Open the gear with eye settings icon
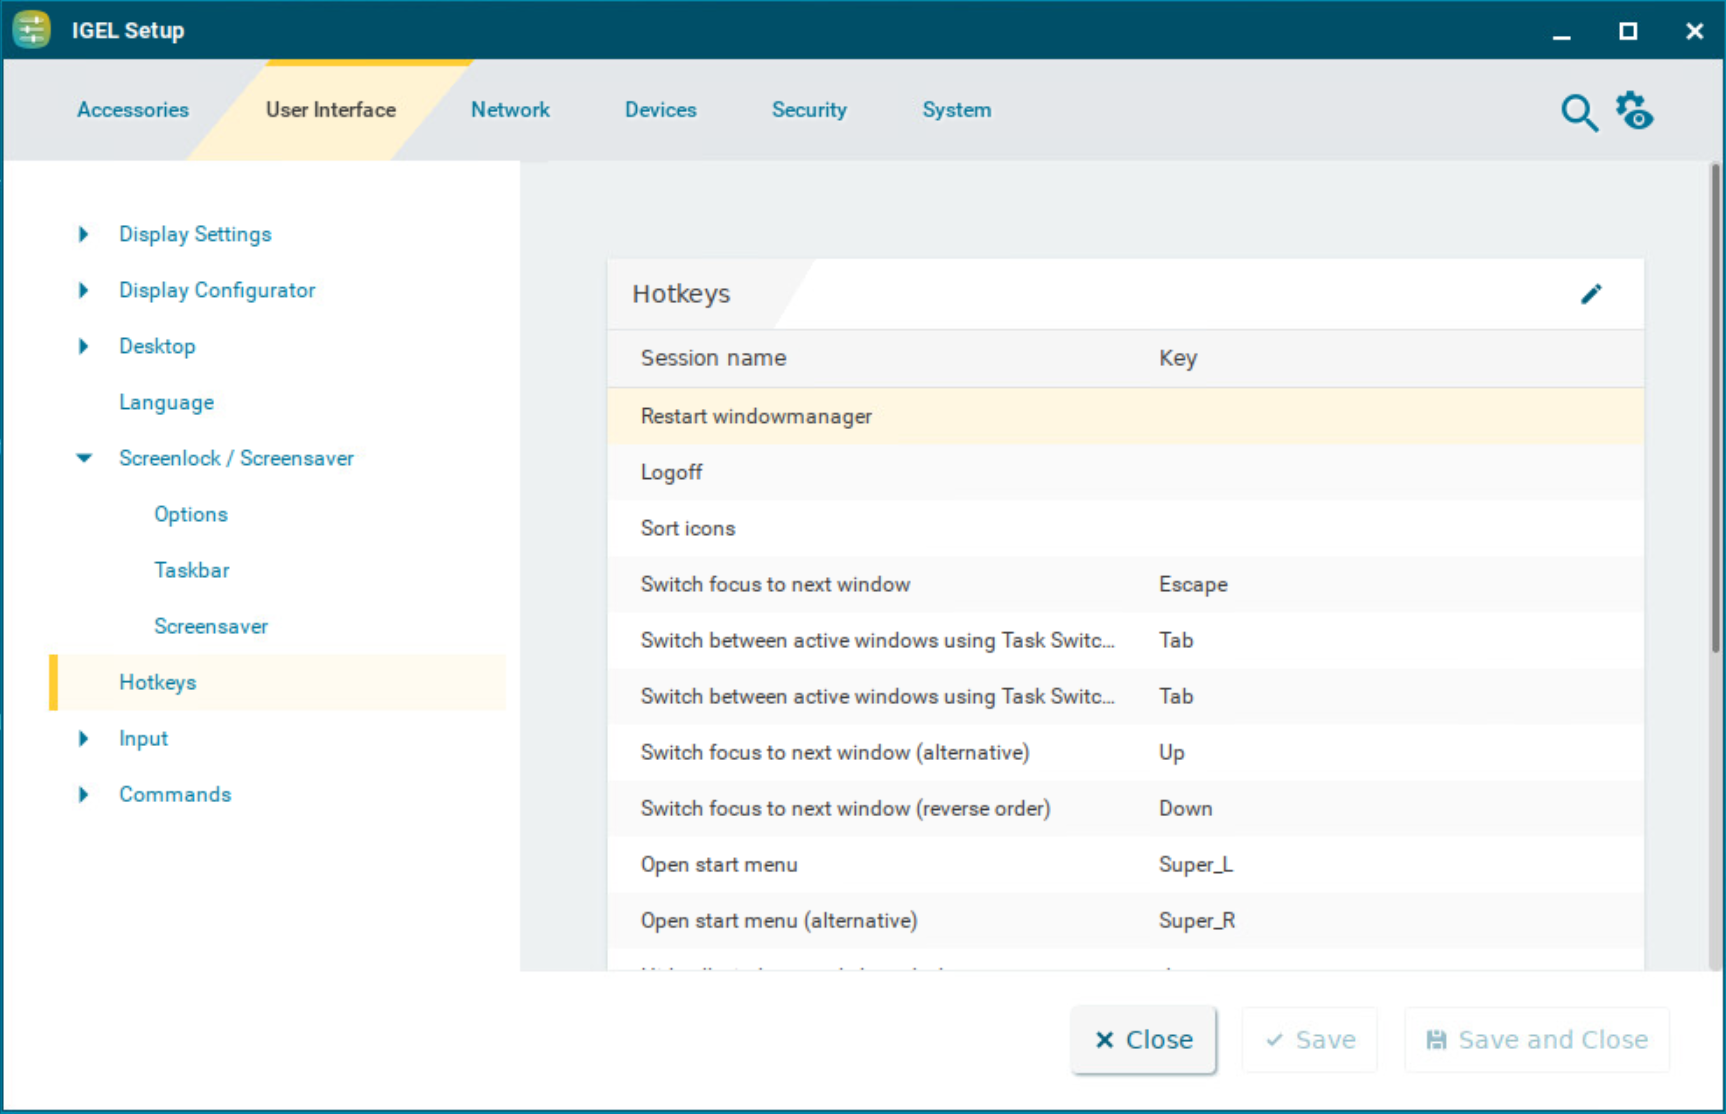The image size is (1726, 1114). (1634, 111)
